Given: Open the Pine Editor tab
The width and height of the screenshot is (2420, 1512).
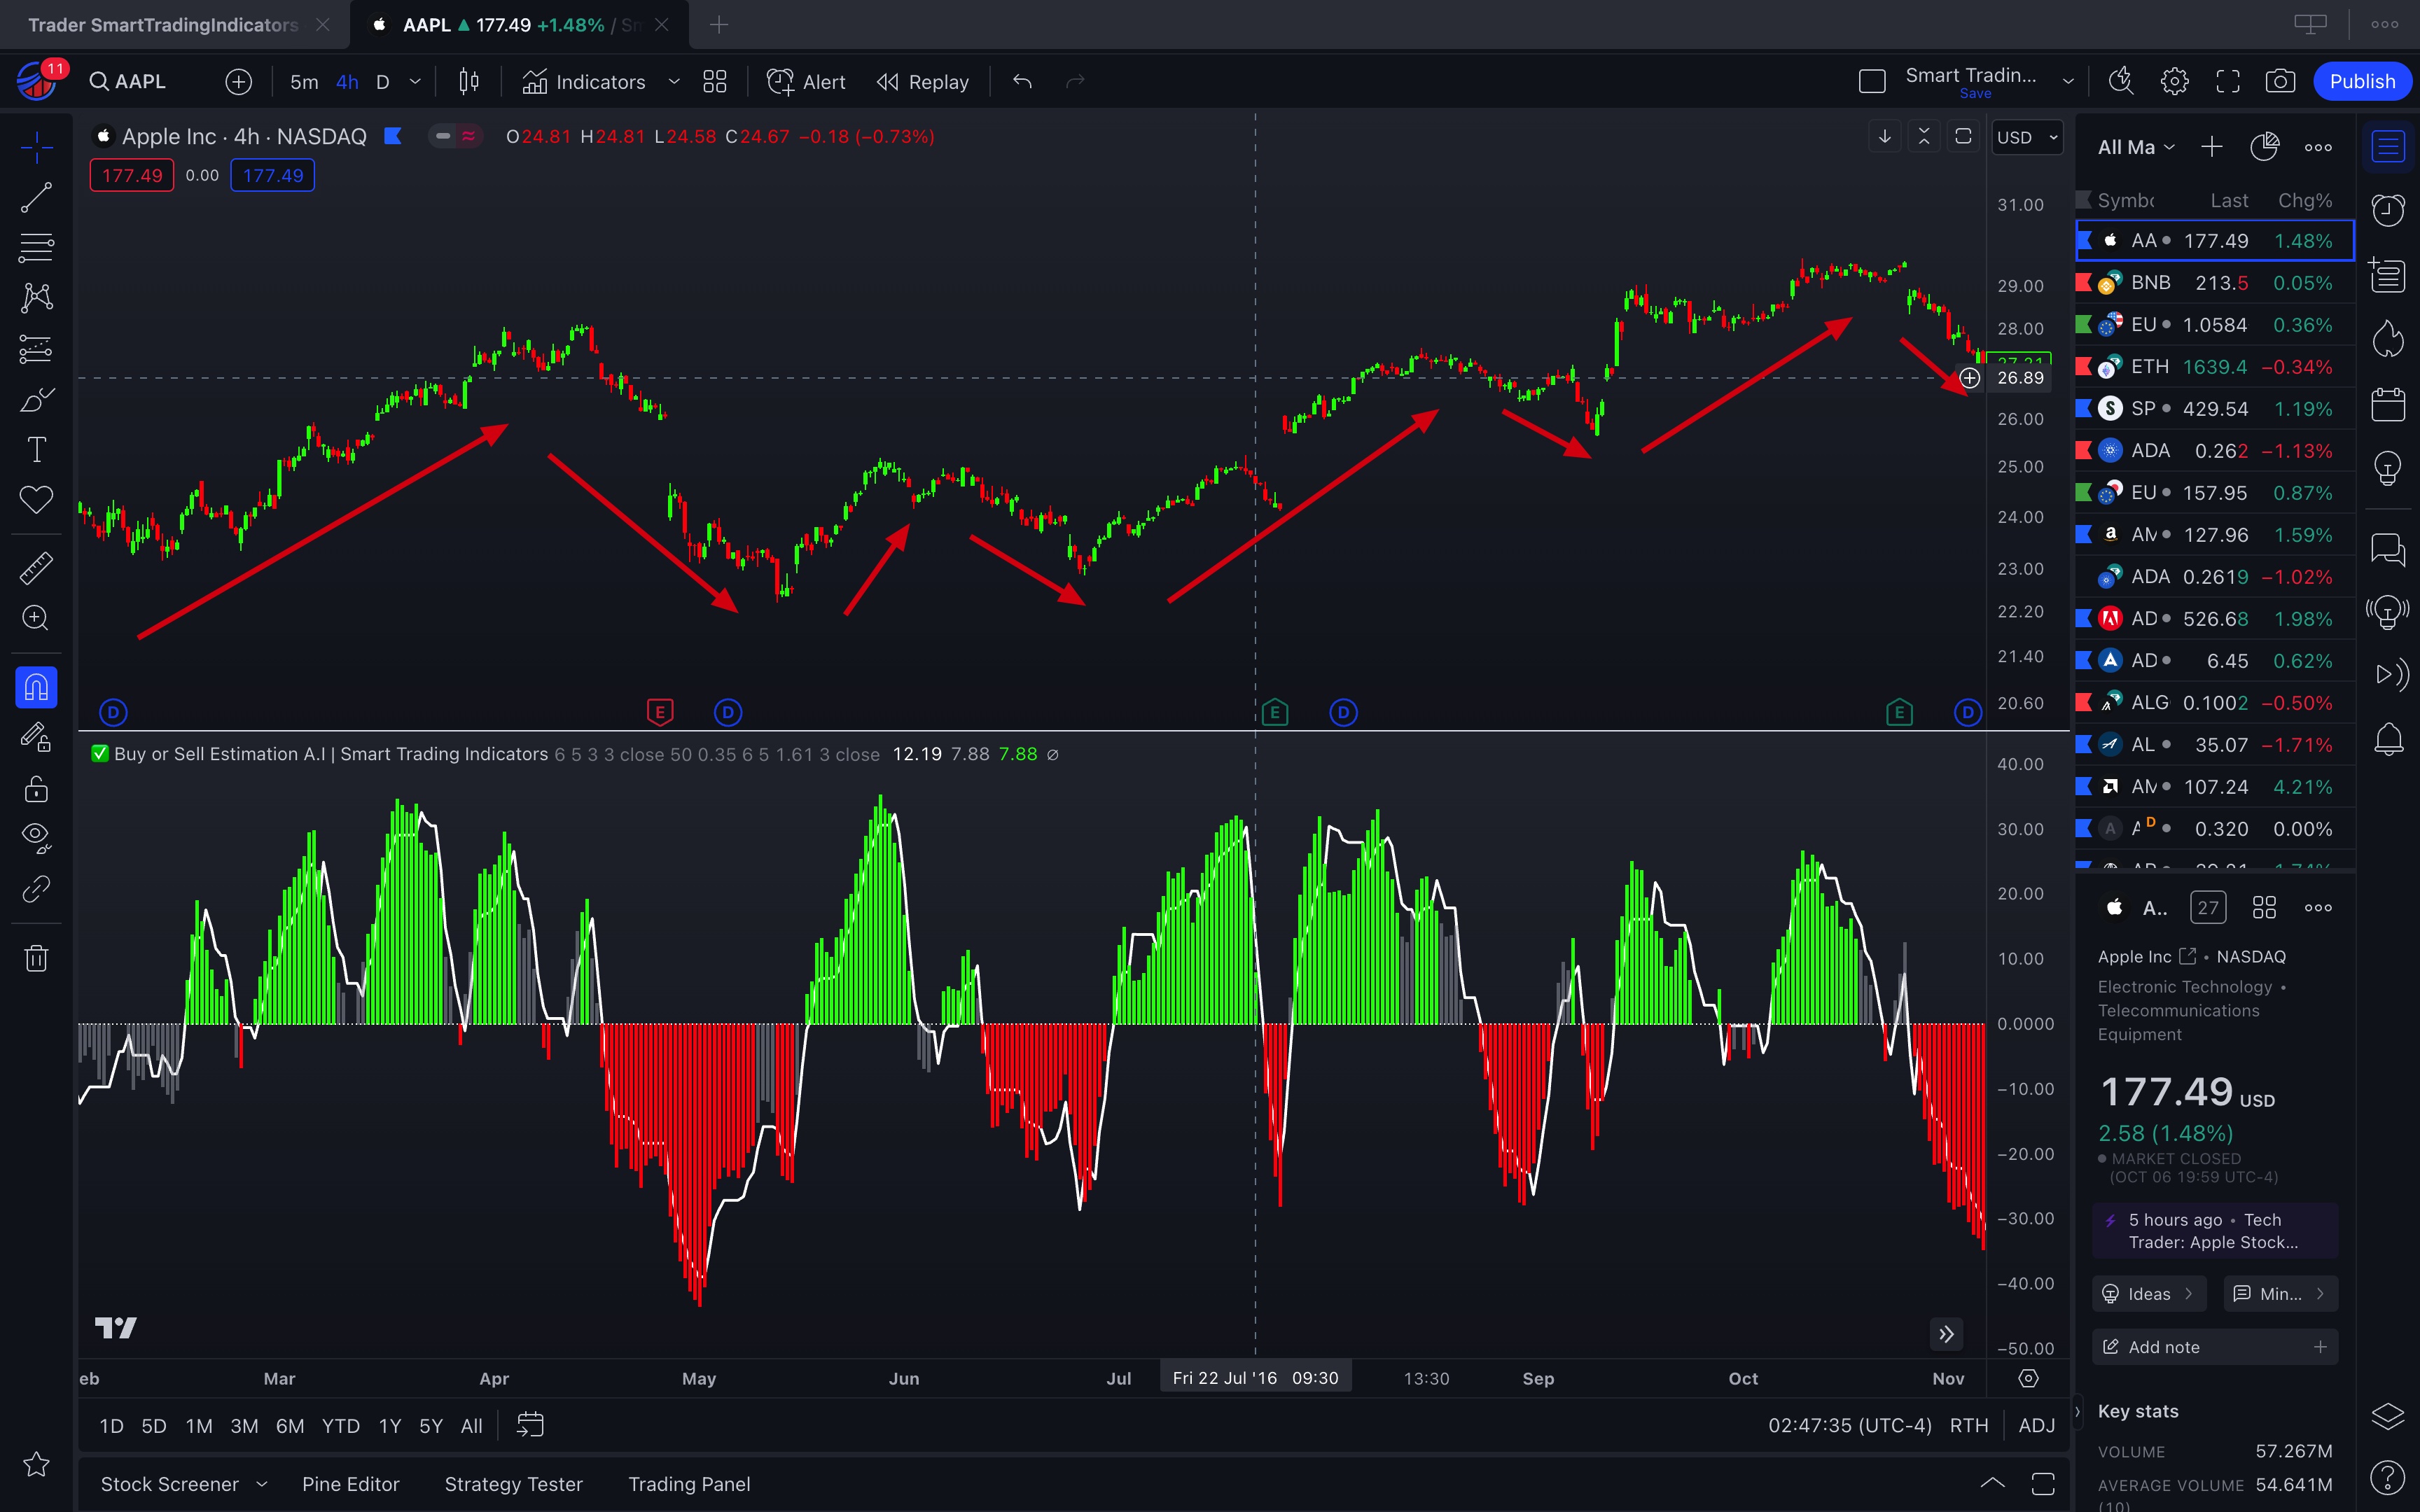Looking at the screenshot, I should (350, 1484).
